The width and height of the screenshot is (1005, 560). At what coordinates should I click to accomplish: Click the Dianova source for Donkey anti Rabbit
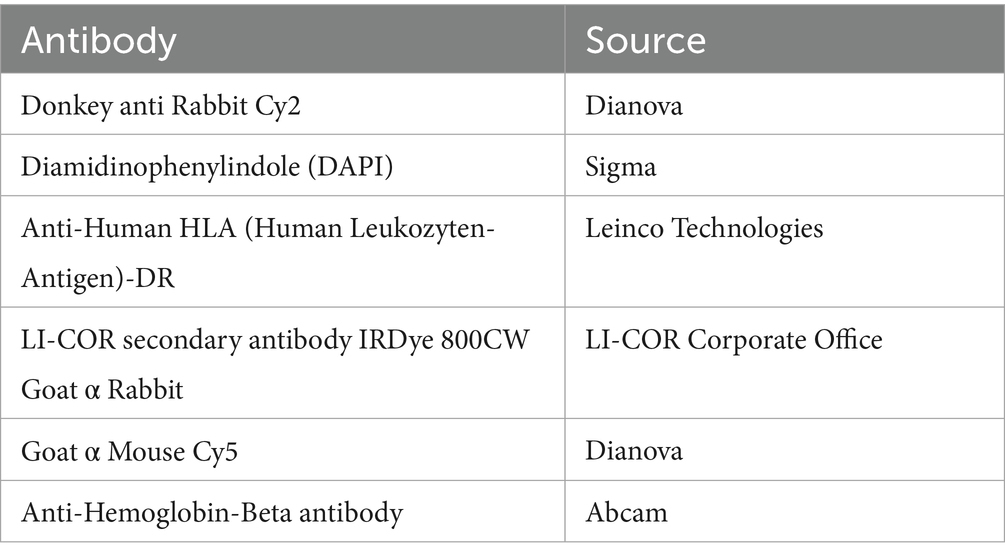click(x=634, y=105)
